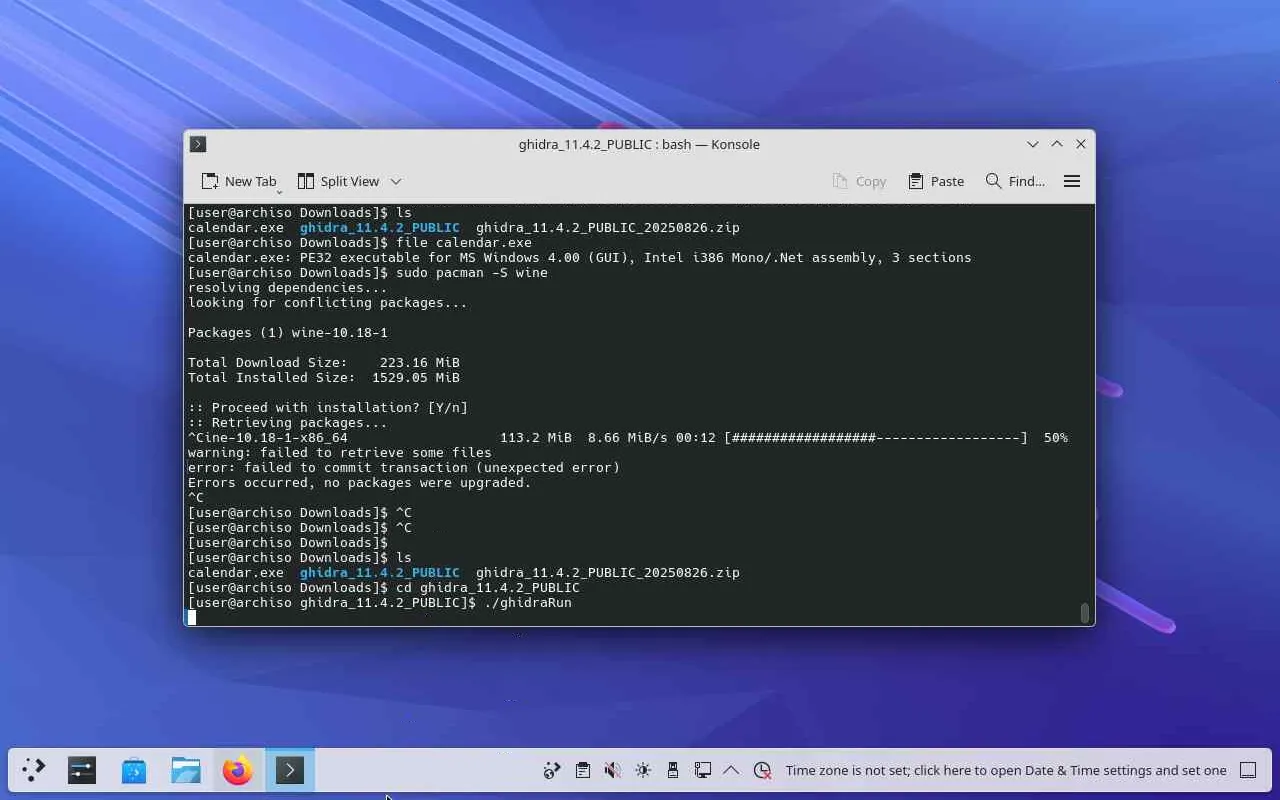Click 'warning: failed to retrieve some files'

(x=340, y=453)
